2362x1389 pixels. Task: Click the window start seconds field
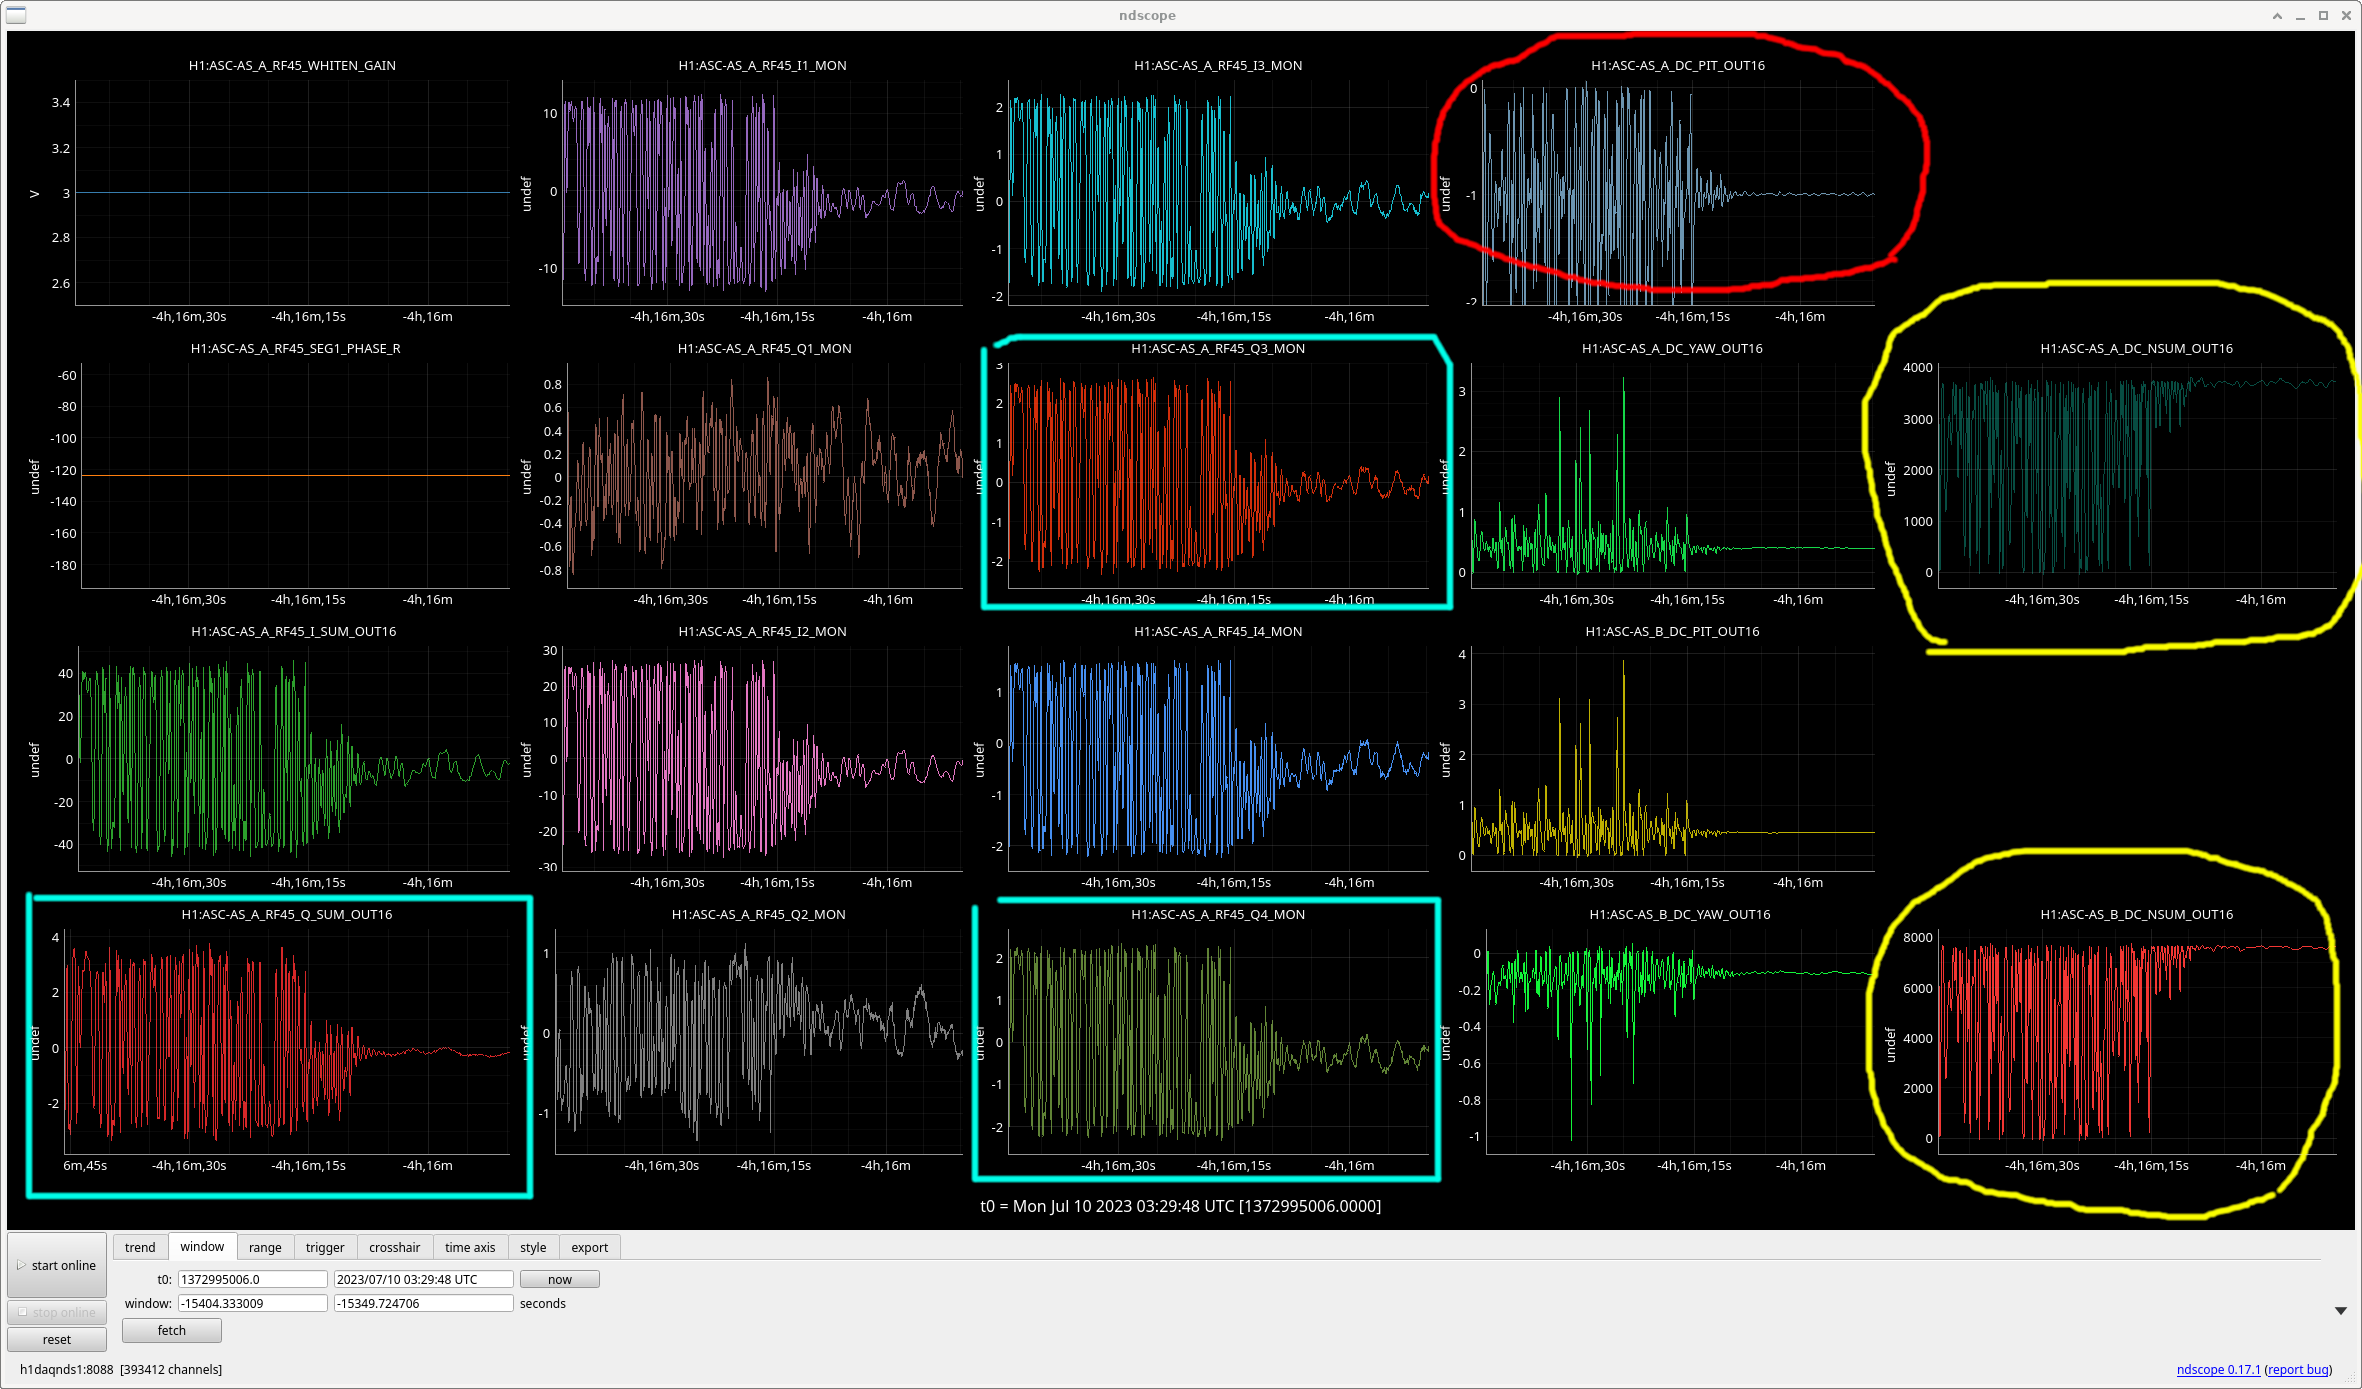pyautogui.click(x=252, y=1303)
